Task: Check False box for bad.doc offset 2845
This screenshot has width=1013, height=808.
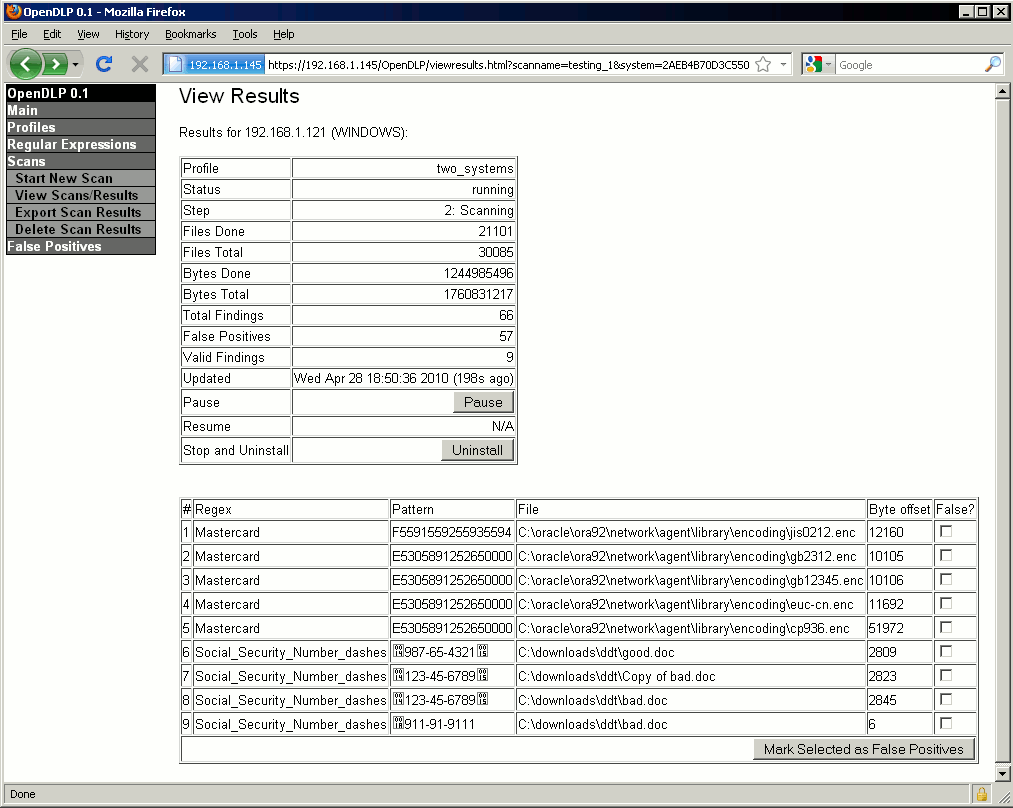Action: [x=946, y=699]
